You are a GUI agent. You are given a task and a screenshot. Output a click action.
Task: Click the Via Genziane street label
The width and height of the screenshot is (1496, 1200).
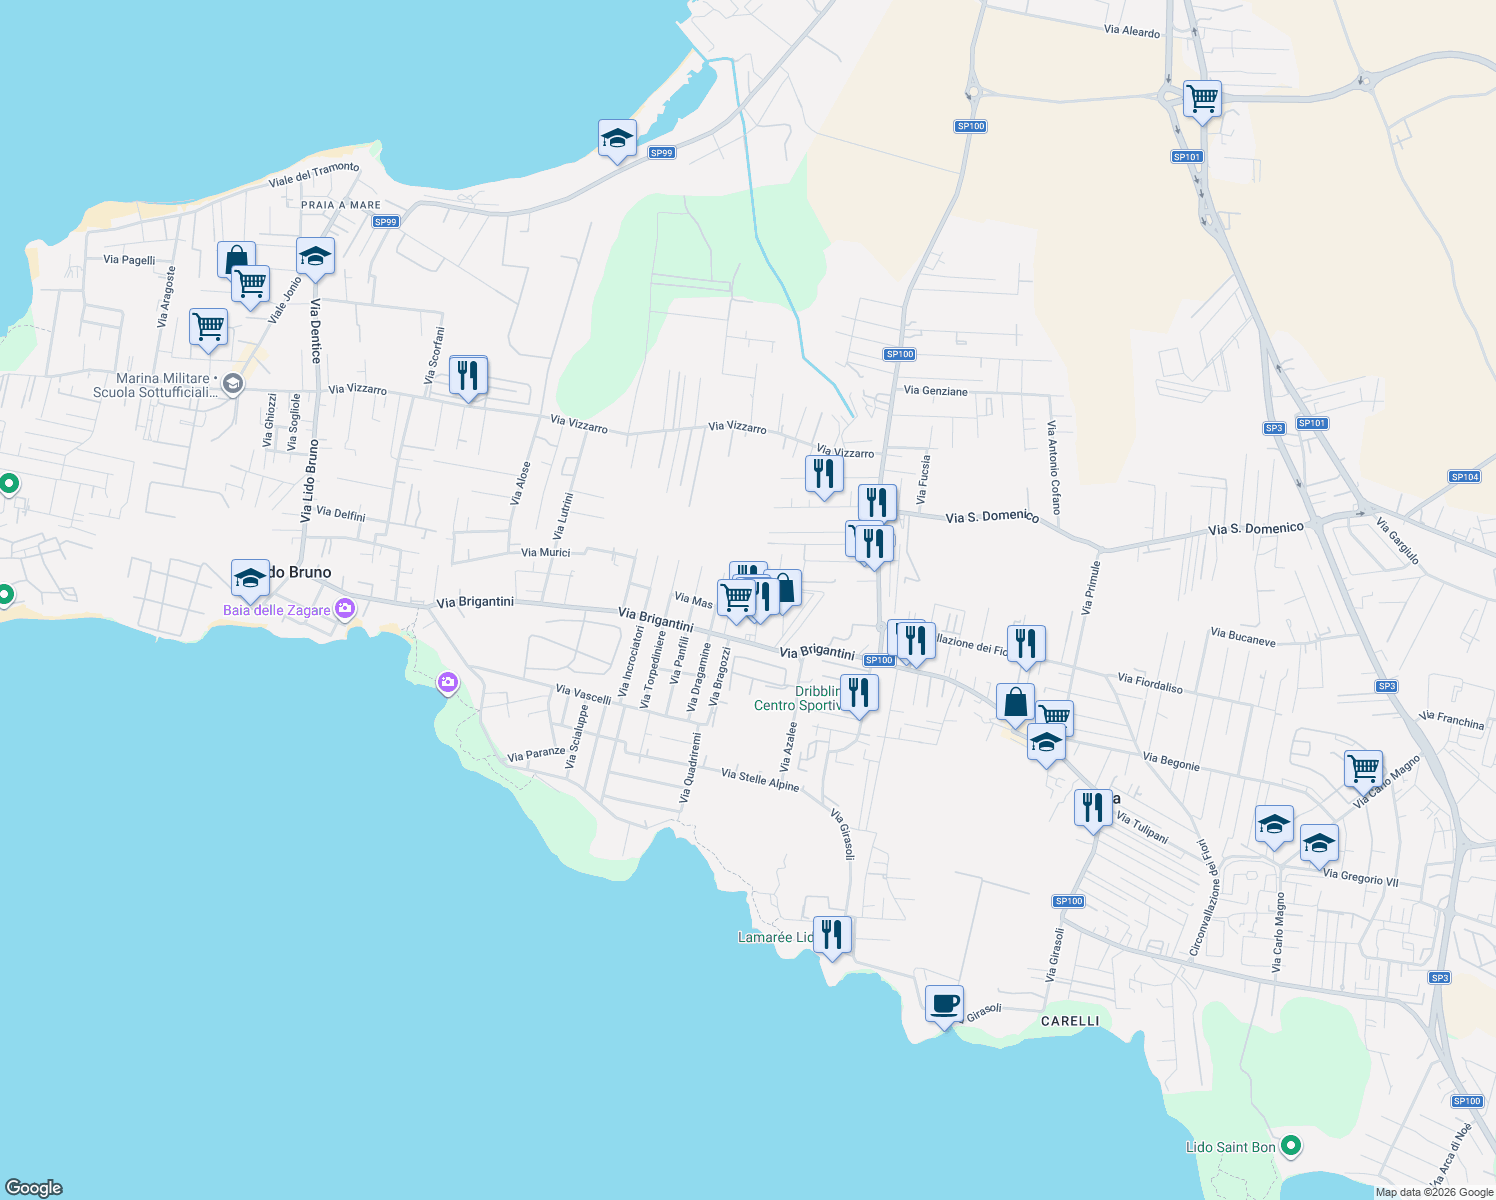pyautogui.click(x=936, y=391)
